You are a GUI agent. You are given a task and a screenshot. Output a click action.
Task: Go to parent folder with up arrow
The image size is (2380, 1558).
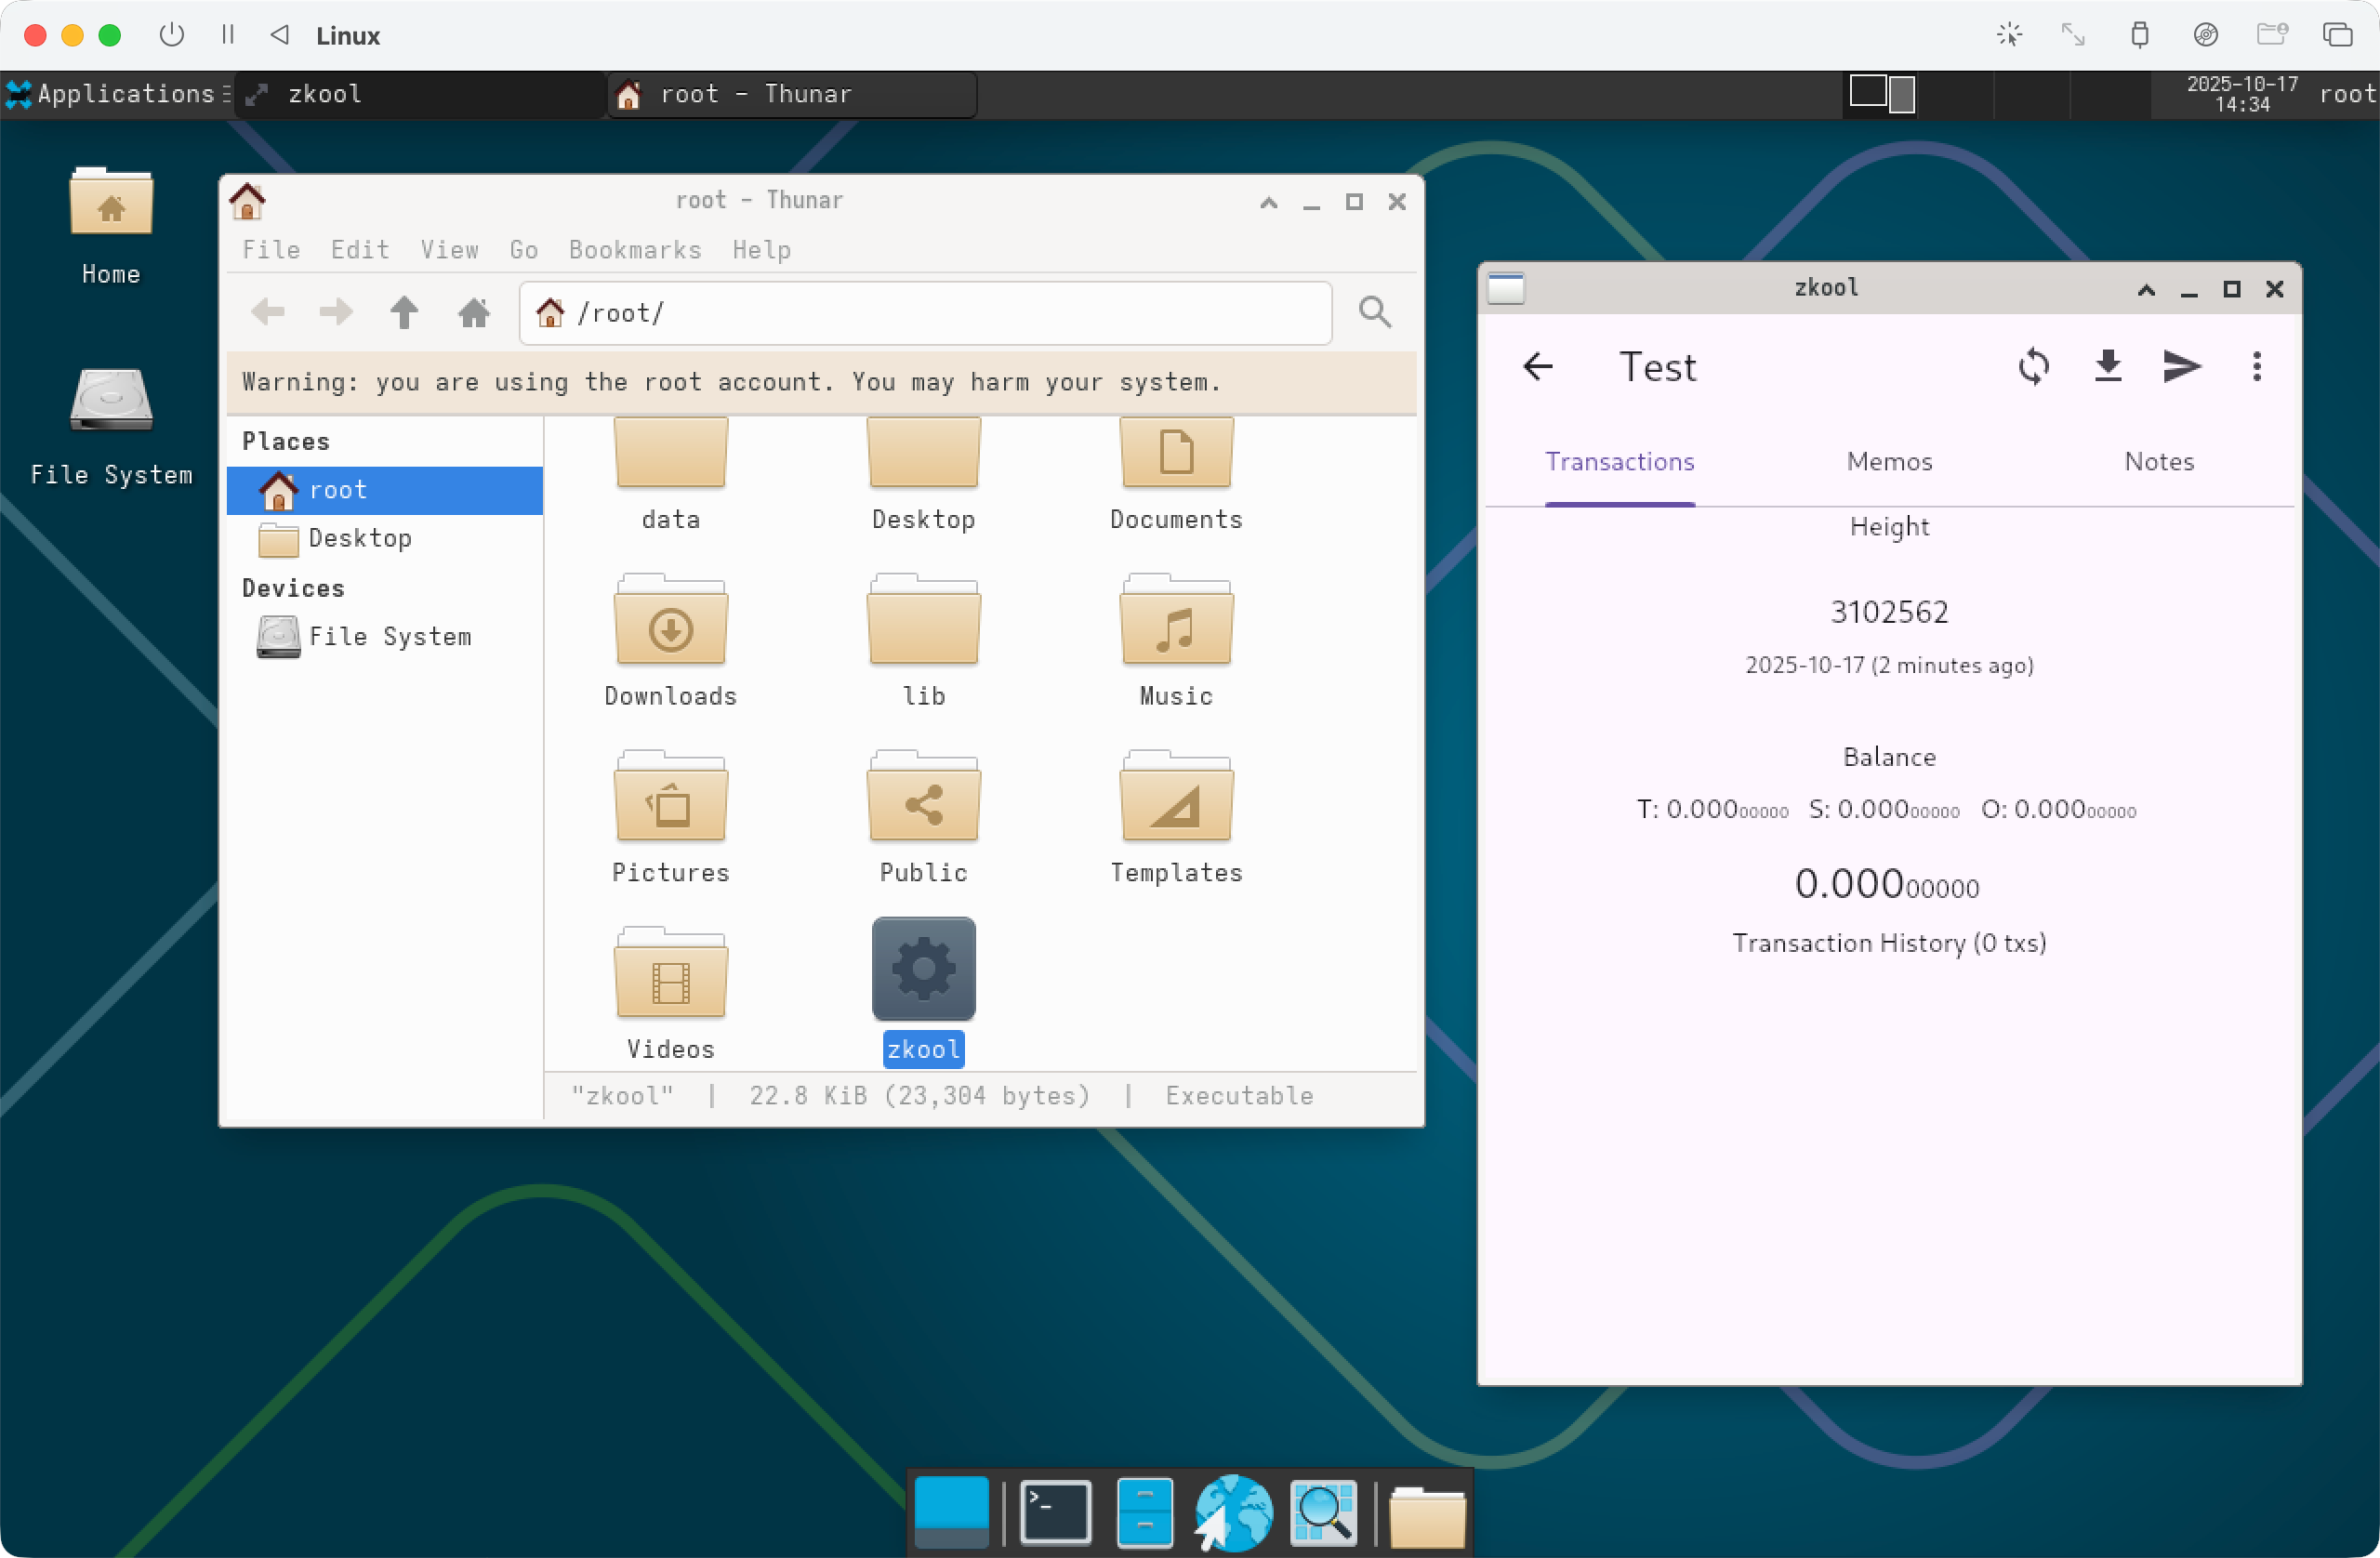404,313
